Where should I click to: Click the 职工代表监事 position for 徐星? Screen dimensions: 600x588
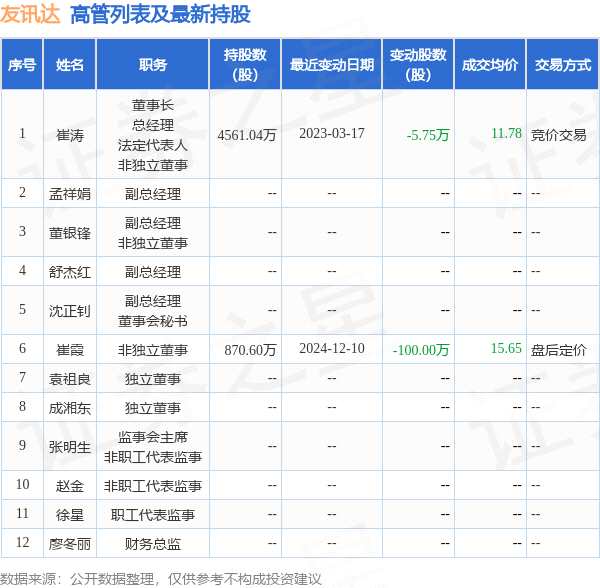[x=153, y=515]
